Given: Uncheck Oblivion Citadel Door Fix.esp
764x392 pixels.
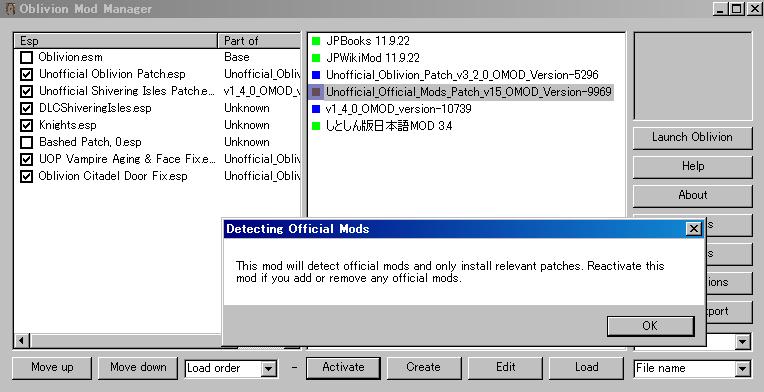Looking at the screenshot, I should tap(26, 176).
